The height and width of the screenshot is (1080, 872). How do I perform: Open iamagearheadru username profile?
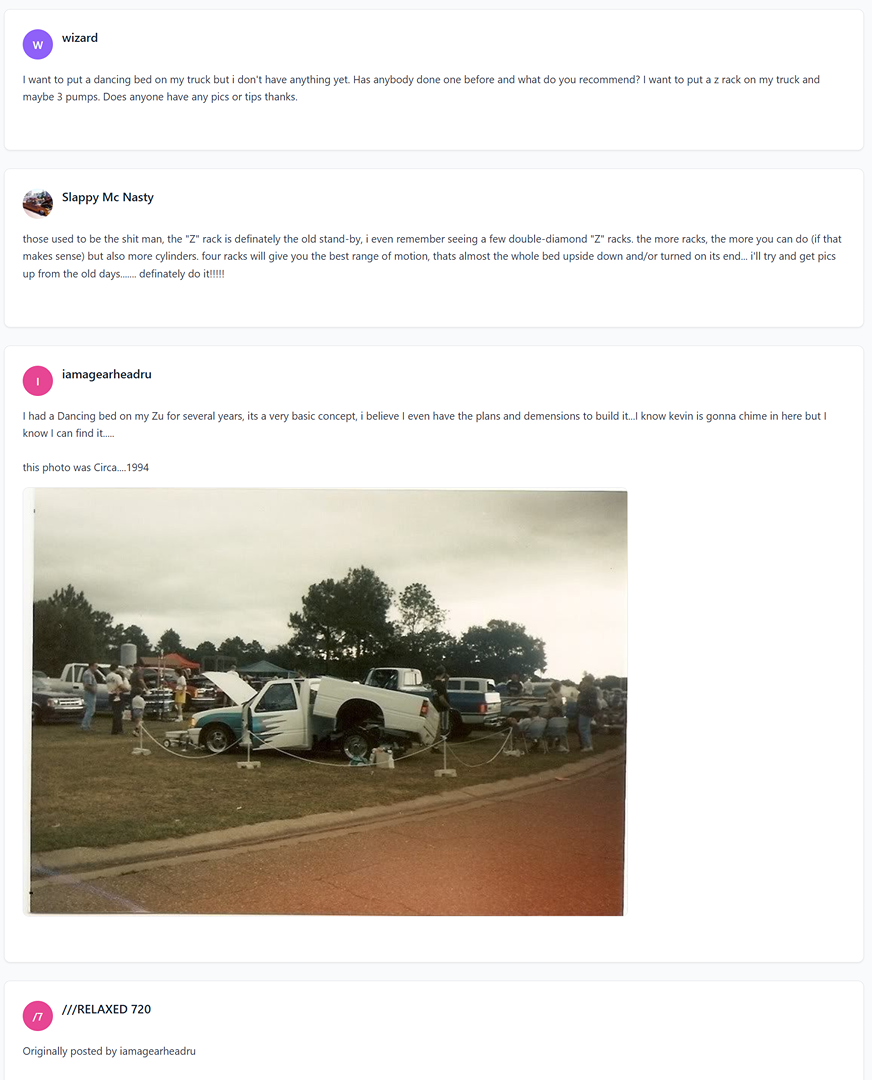pos(107,374)
